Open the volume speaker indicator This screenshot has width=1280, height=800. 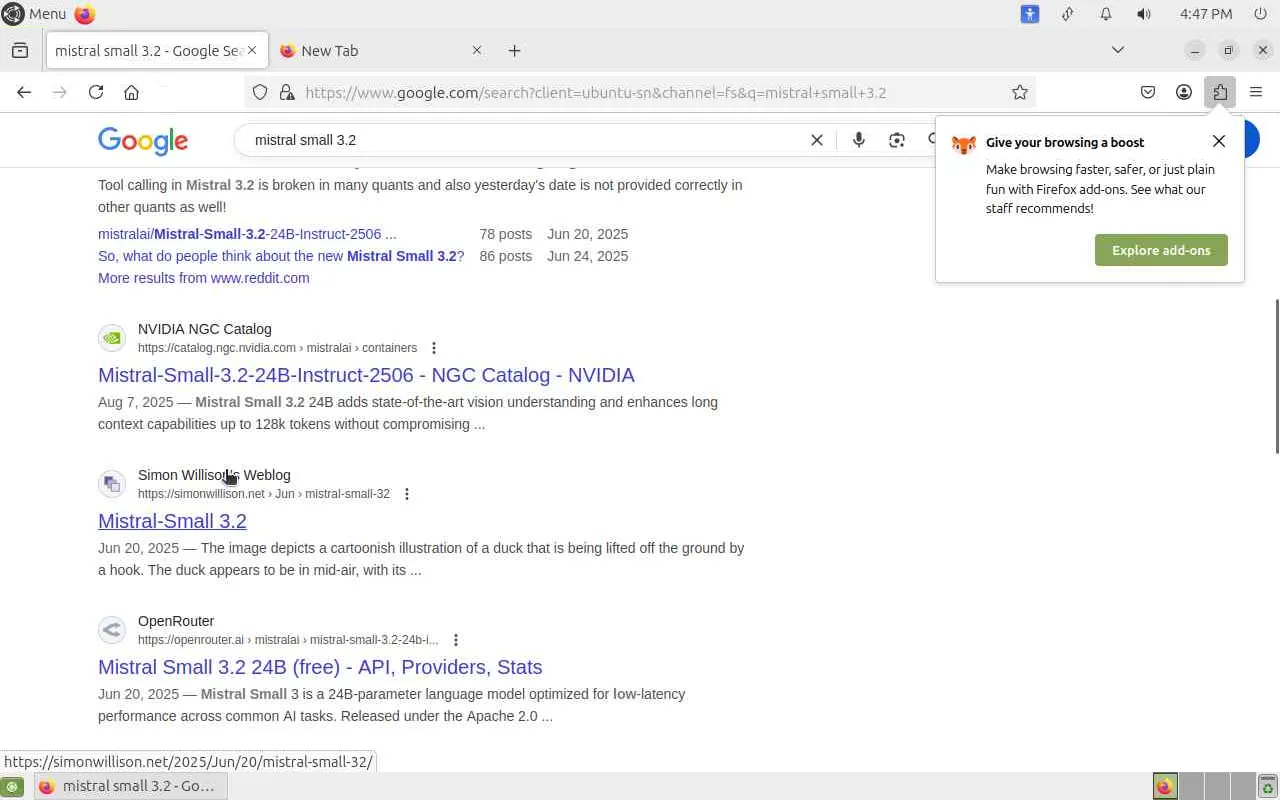(1144, 14)
